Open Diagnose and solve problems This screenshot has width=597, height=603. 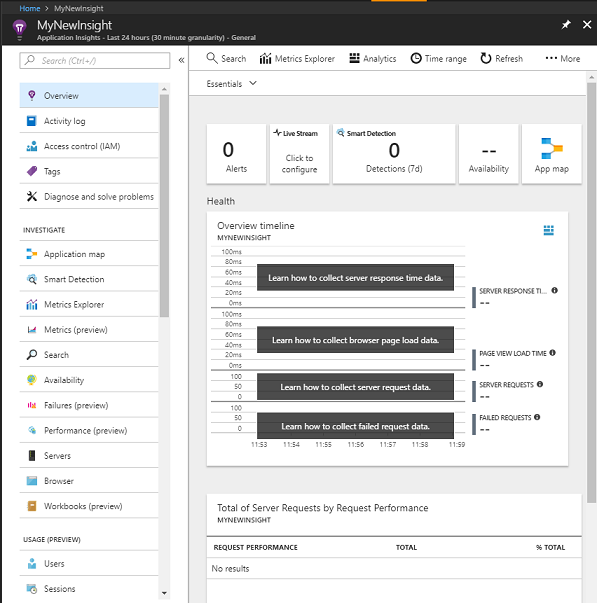point(89,197)
